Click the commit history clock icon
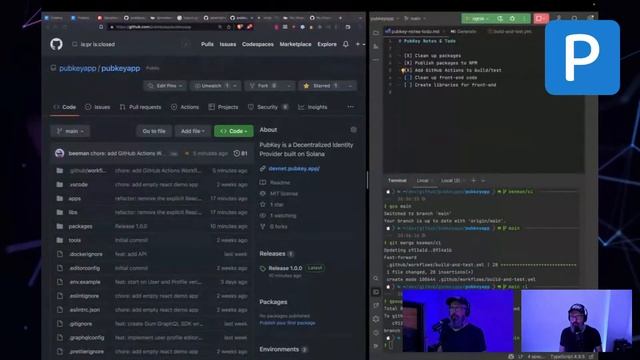The image size is (640, 360). click(x=236, y=153)
